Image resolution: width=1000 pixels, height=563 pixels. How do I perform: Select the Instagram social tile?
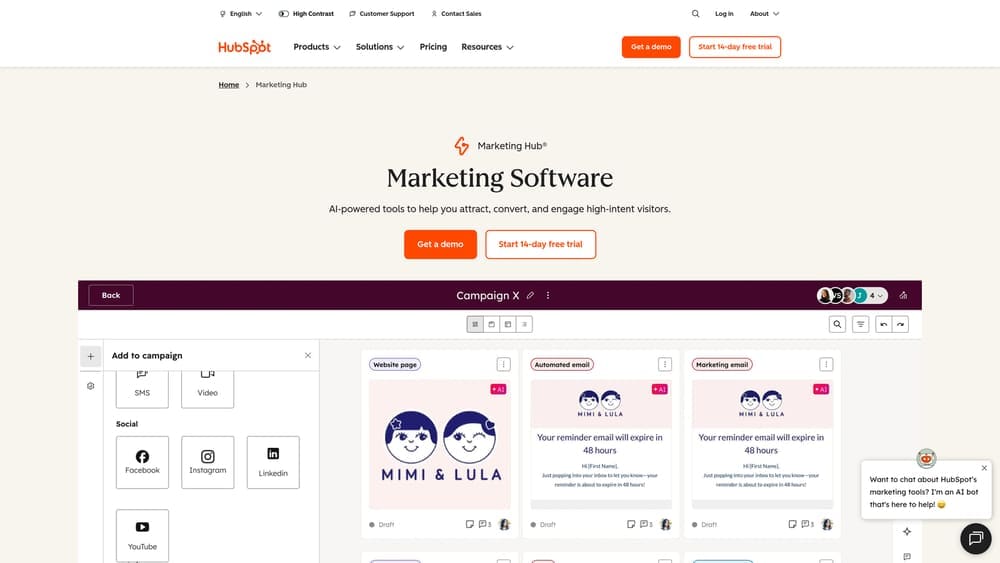pos(207,462)
